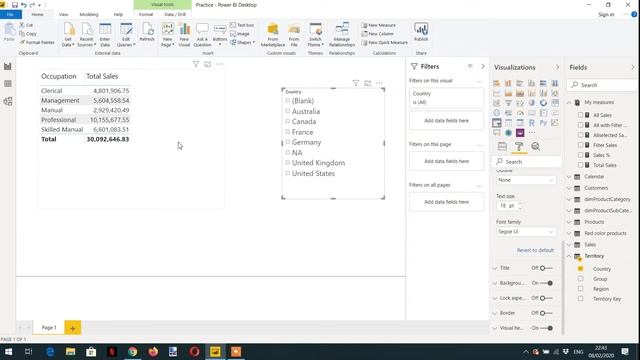Screen dimensions: 640x360
Task: Switch to Report view in left sidebar
Action: (8, 67)
